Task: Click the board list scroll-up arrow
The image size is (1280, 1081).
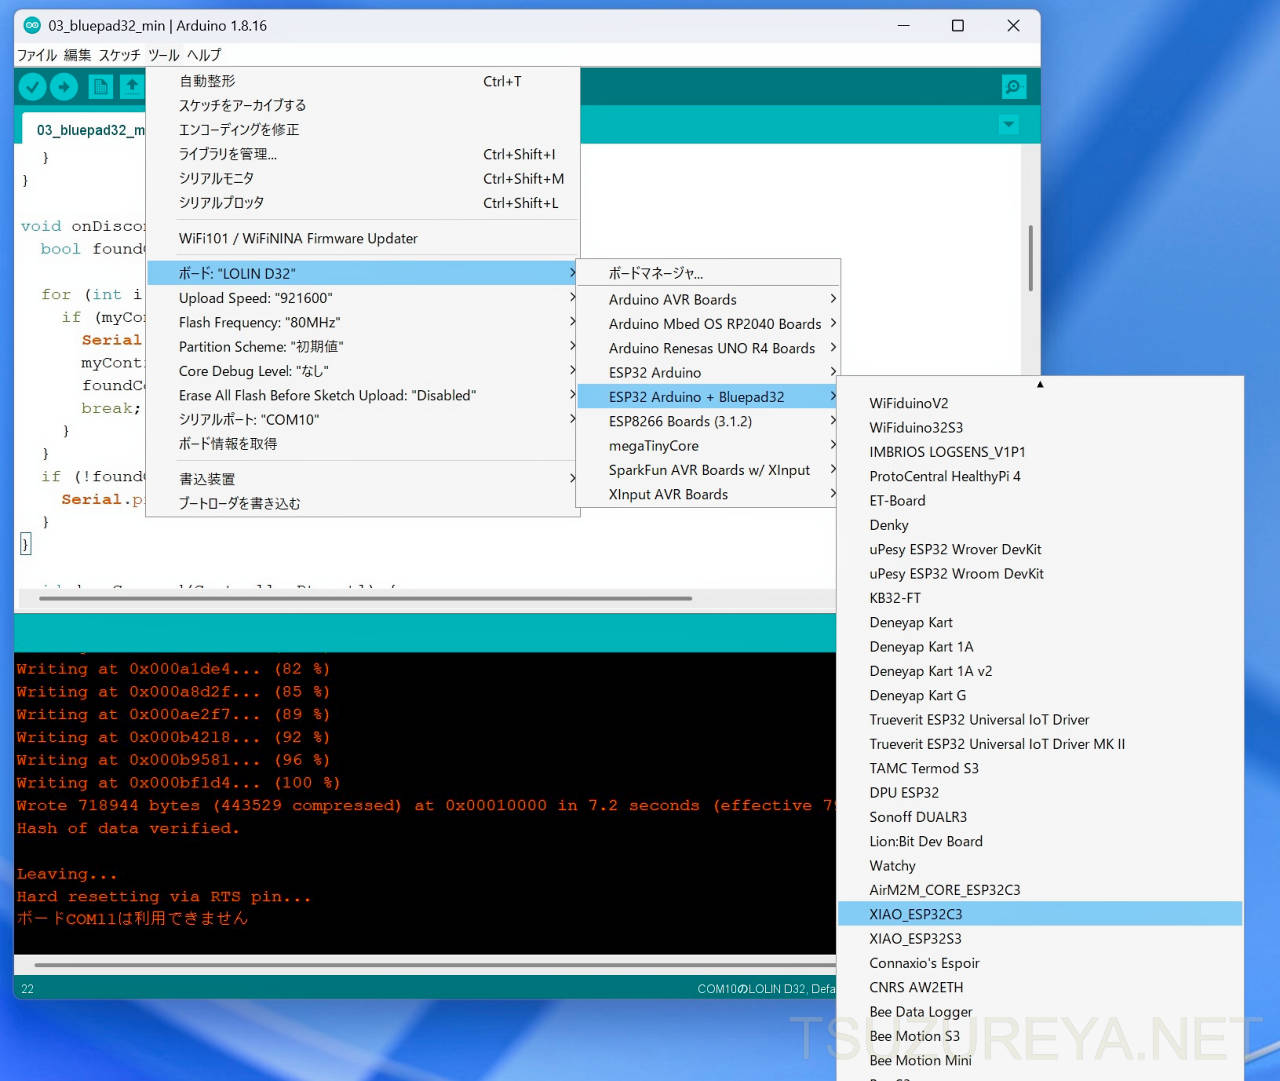Action: [1040, 384]
